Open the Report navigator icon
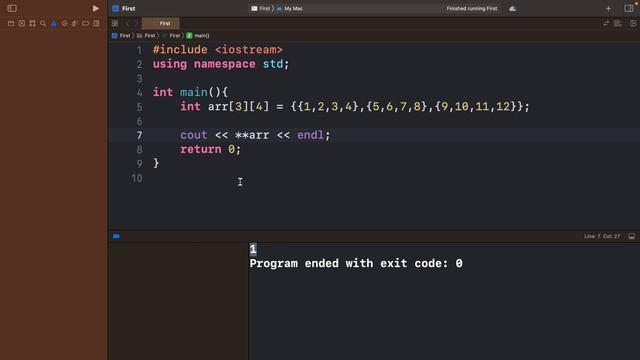Image resolution: width=640 pixels, height=360 pixels. 96,24
